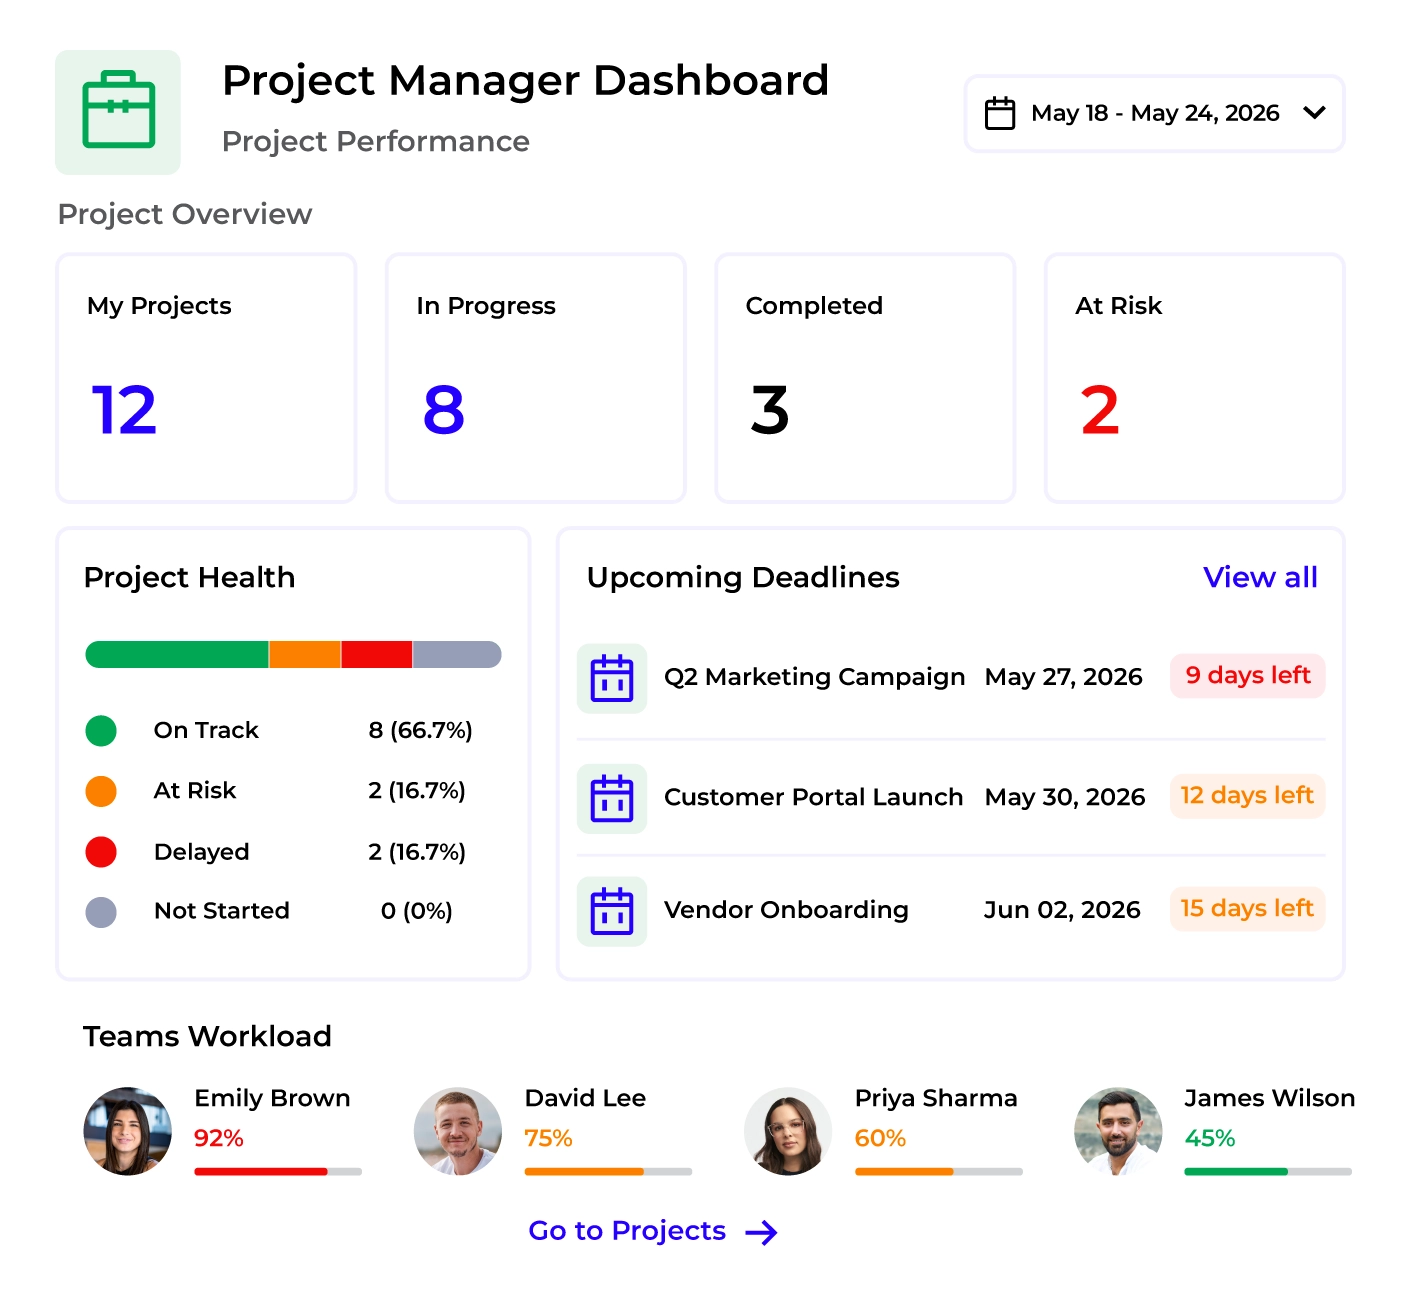
Task: Open the In Progress card
Action: (536, 378)
